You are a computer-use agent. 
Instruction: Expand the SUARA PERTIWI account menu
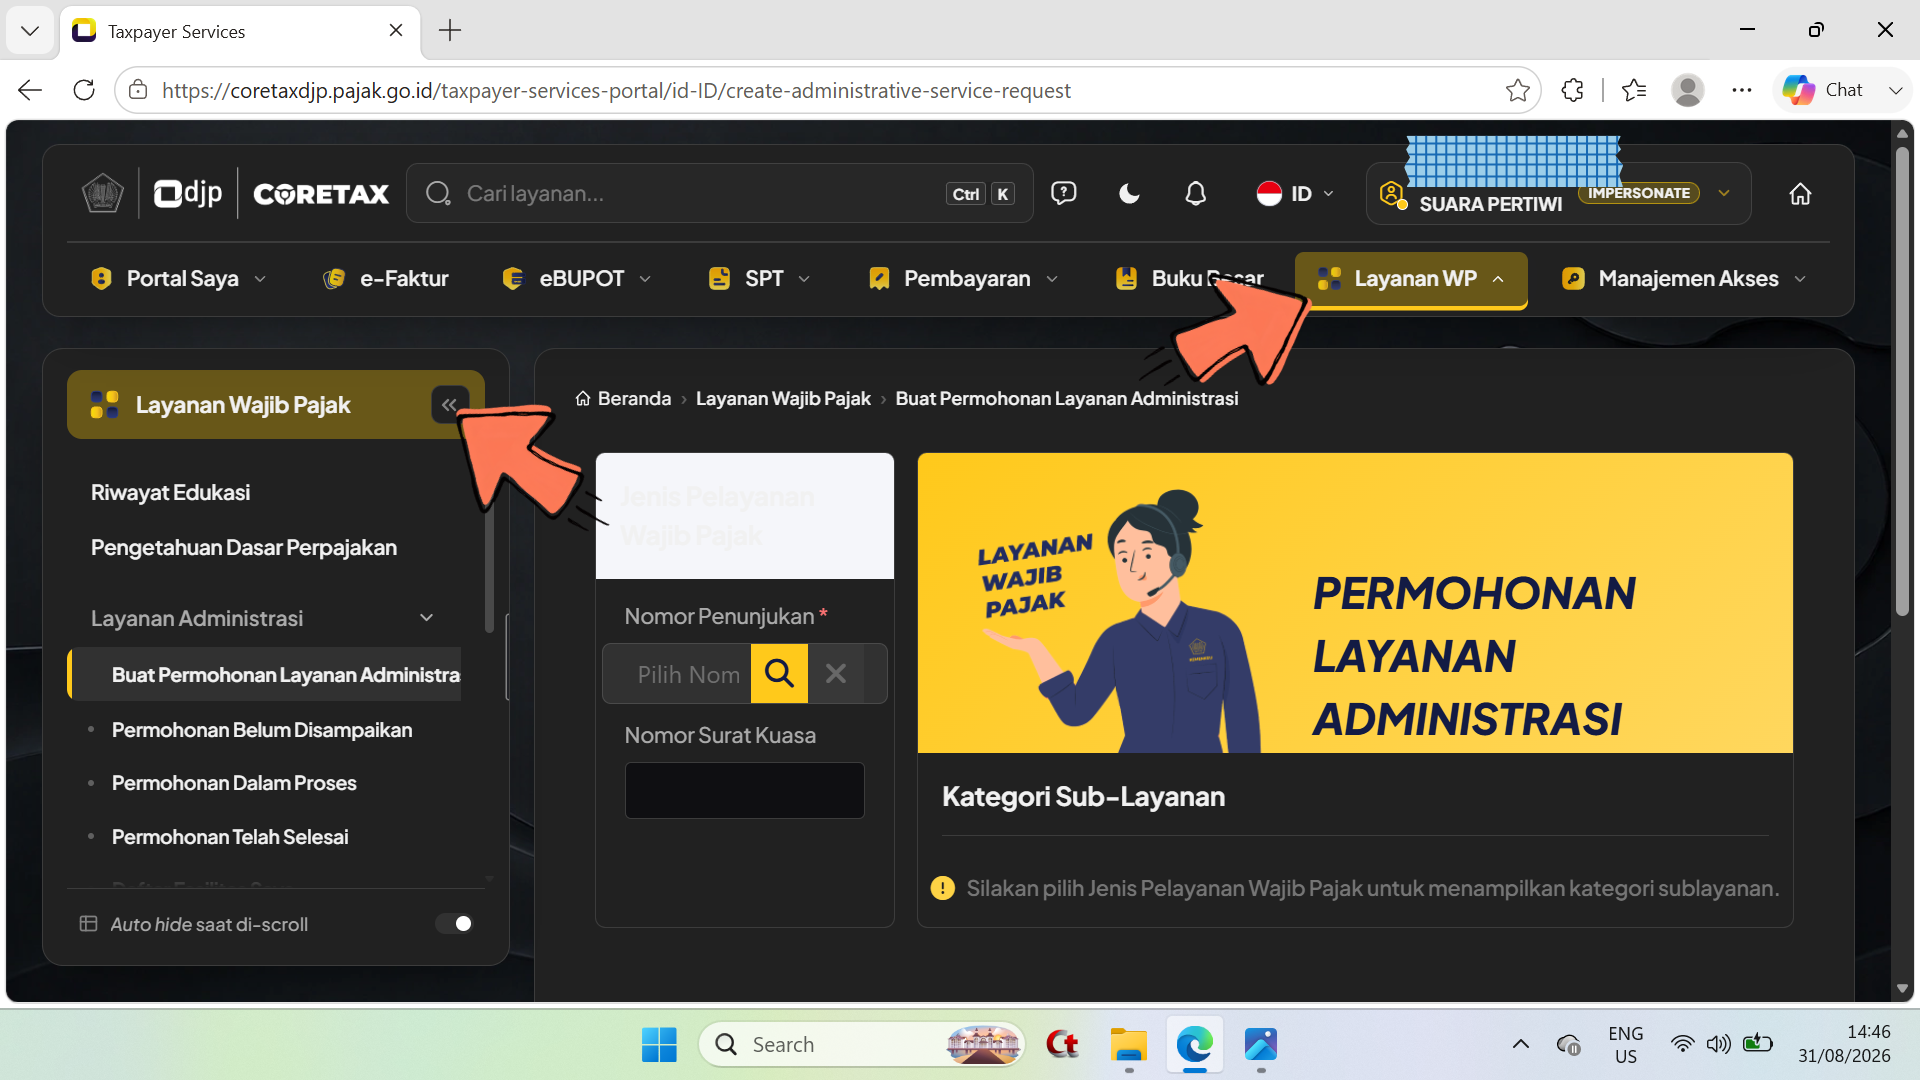[1723, 194]
